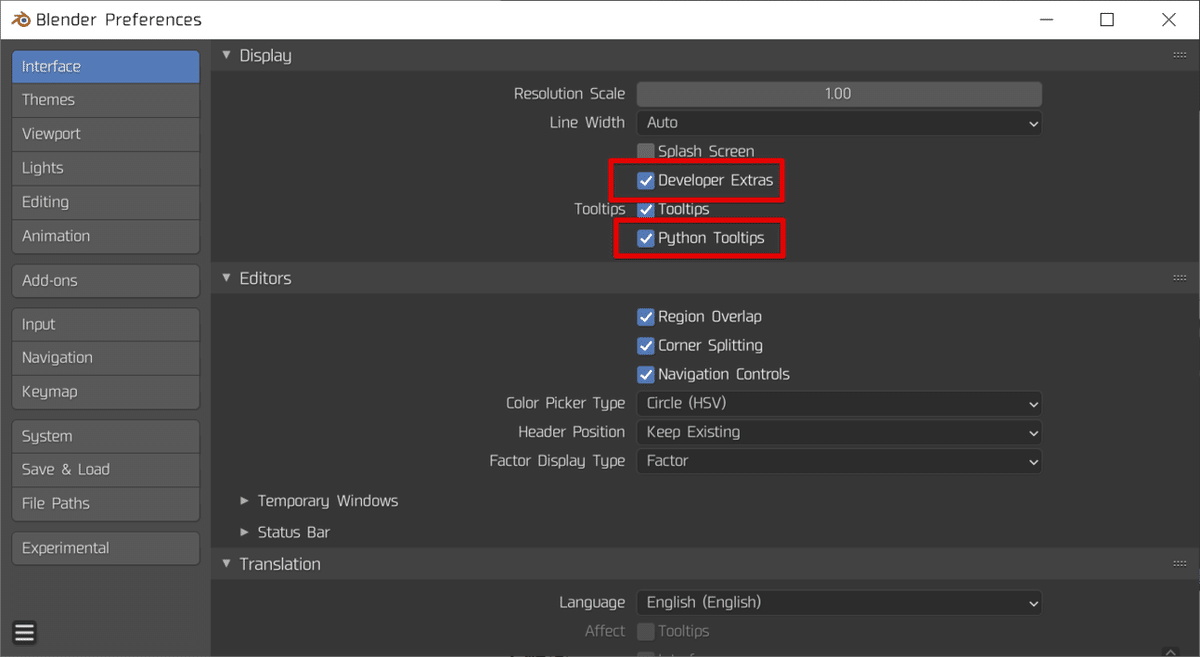The height and width of the screenshot is (657, 1200).
Task: Expand the Status Bar subpanel
Action: point(245,532)
